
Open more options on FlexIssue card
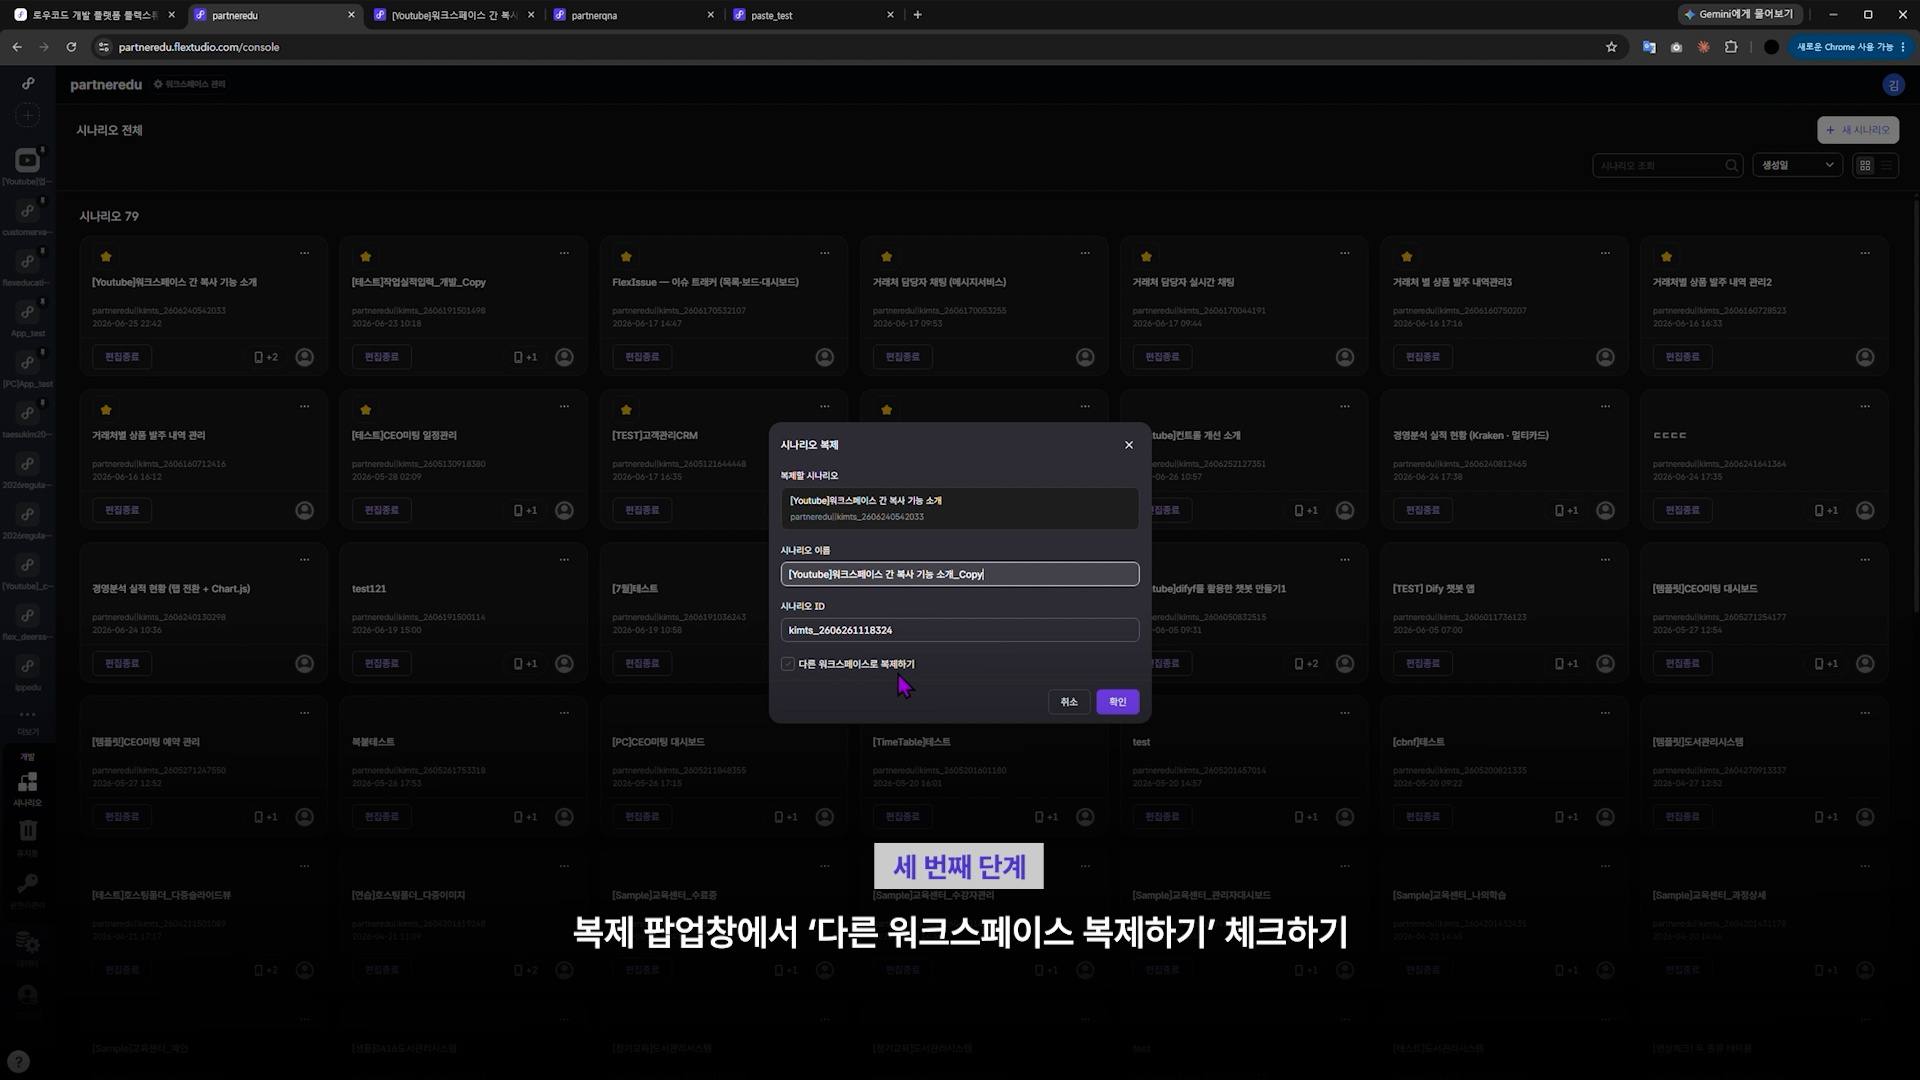825,253
